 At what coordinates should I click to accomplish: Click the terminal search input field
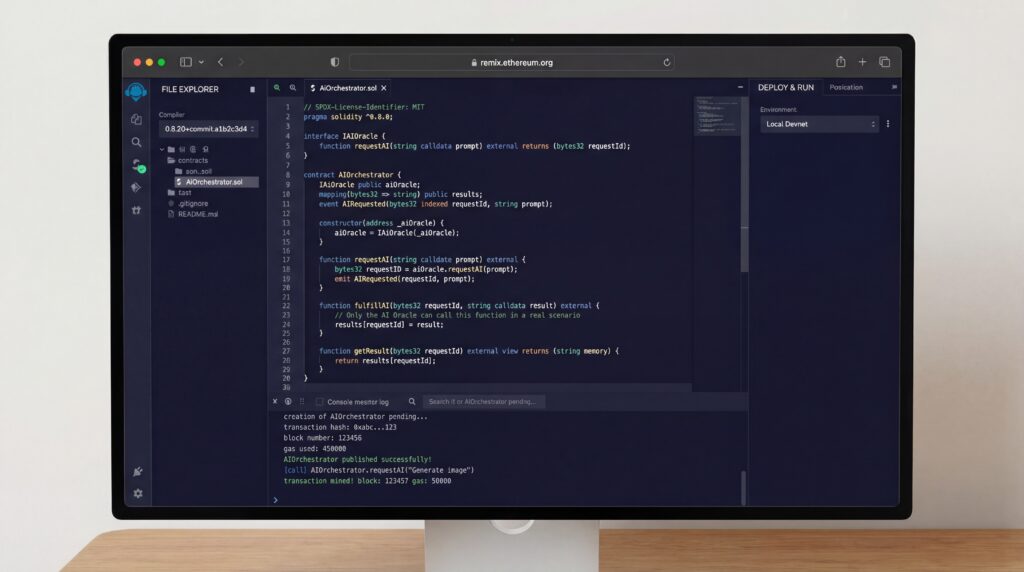point(483,402)
